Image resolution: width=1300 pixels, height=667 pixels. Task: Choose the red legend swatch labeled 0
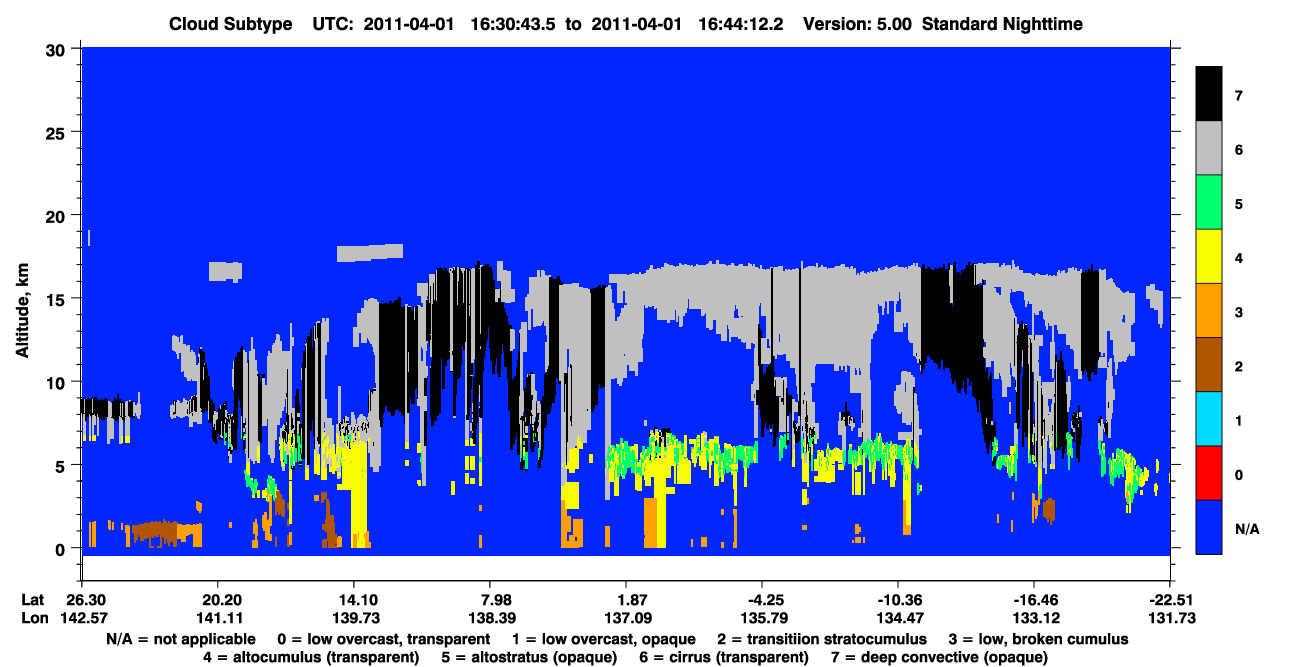point(1209,473)
